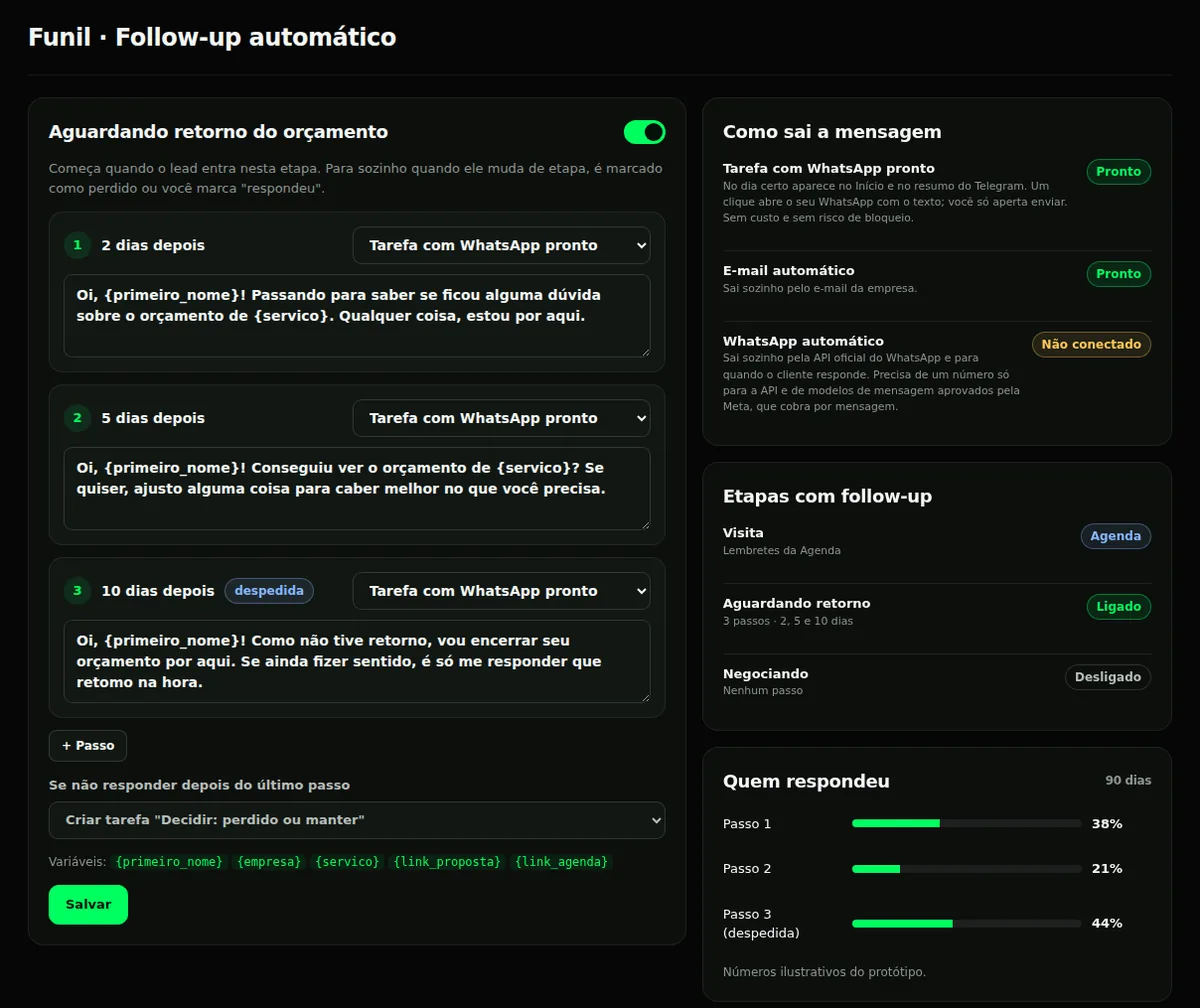The image size is (1200, 1008).
Task: Toggle the Aguardando retorno do orçamento switch
Action: click(x=644, y=132)
